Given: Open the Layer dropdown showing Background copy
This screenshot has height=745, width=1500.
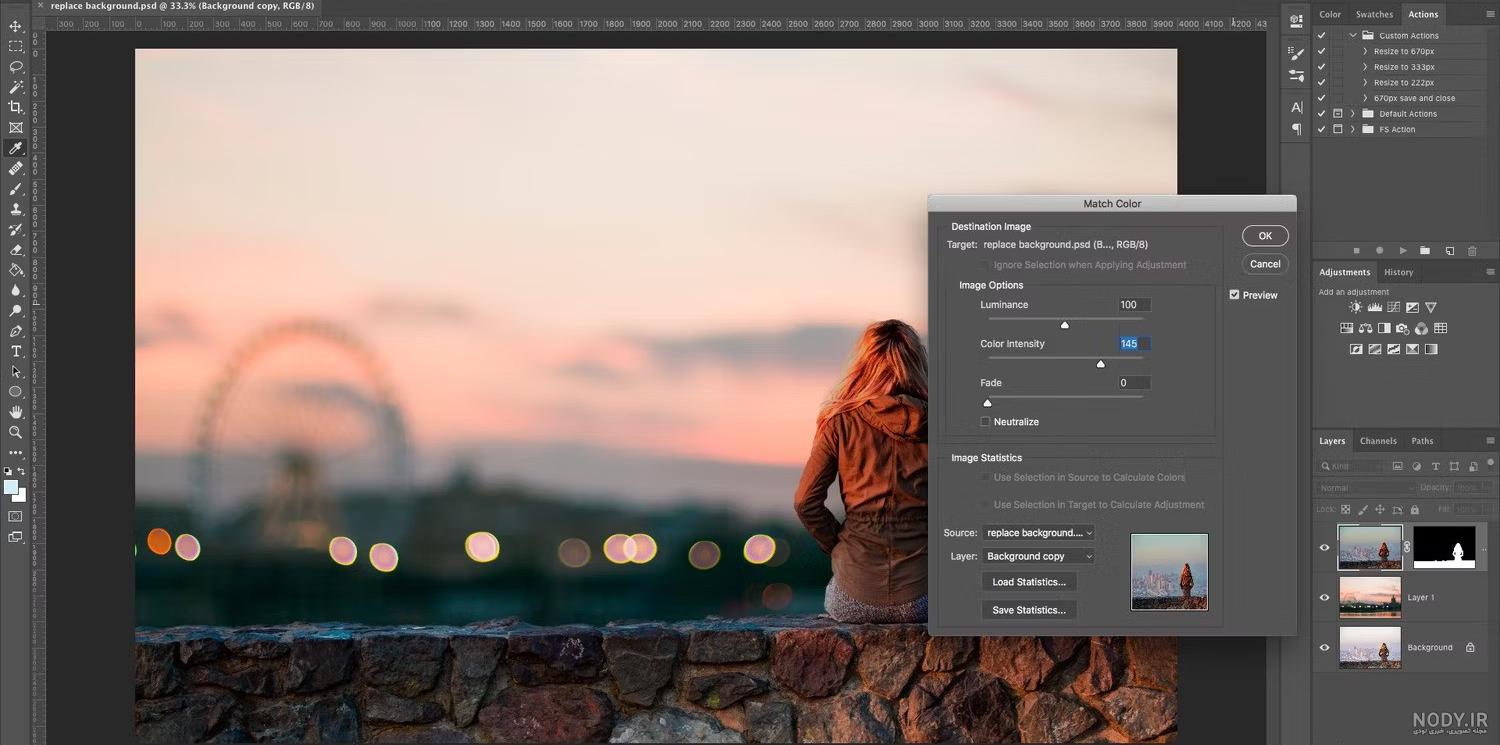Looking at the screenshot, I should 1038,556.
